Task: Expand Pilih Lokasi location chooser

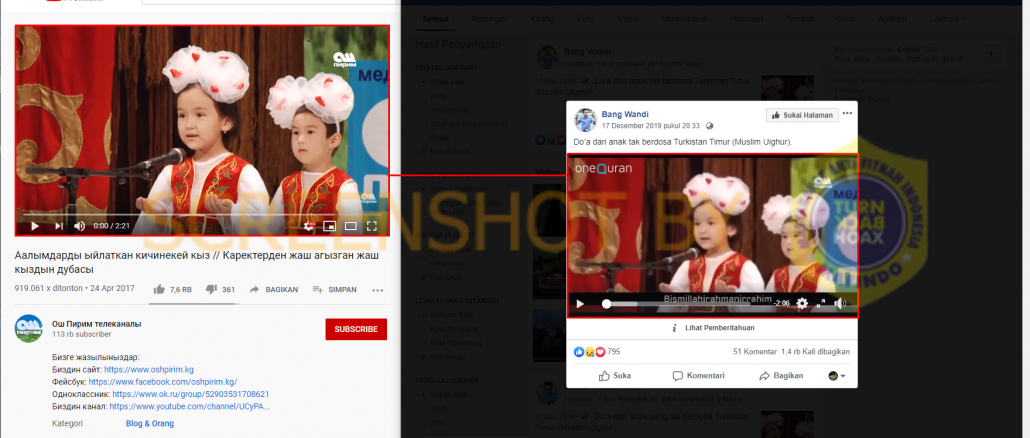Action: click(x=445, y=357)
